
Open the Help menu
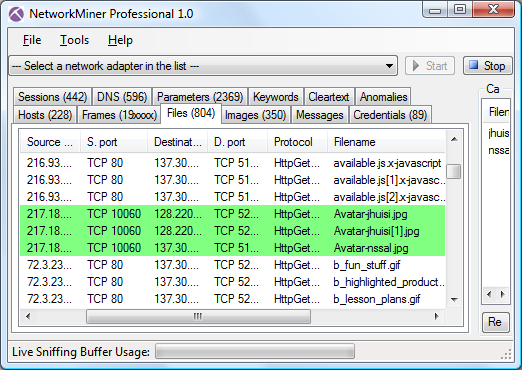click(x=120, y=40)
